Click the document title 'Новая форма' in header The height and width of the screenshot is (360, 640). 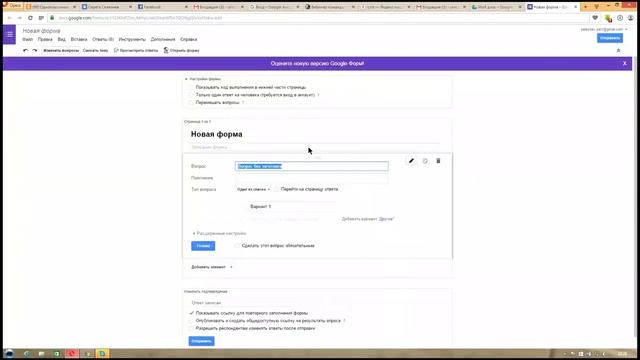(x=41, y=31)
